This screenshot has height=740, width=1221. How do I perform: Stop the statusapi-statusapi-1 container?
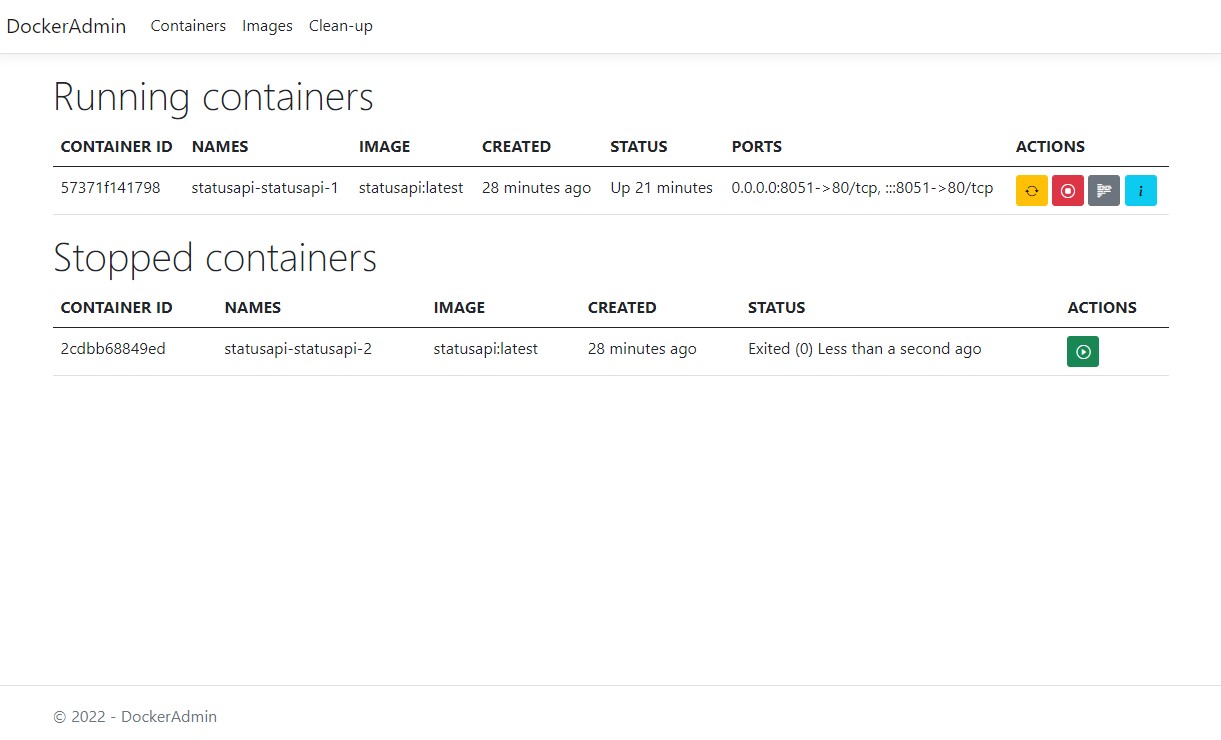(x=1068, y=190)
